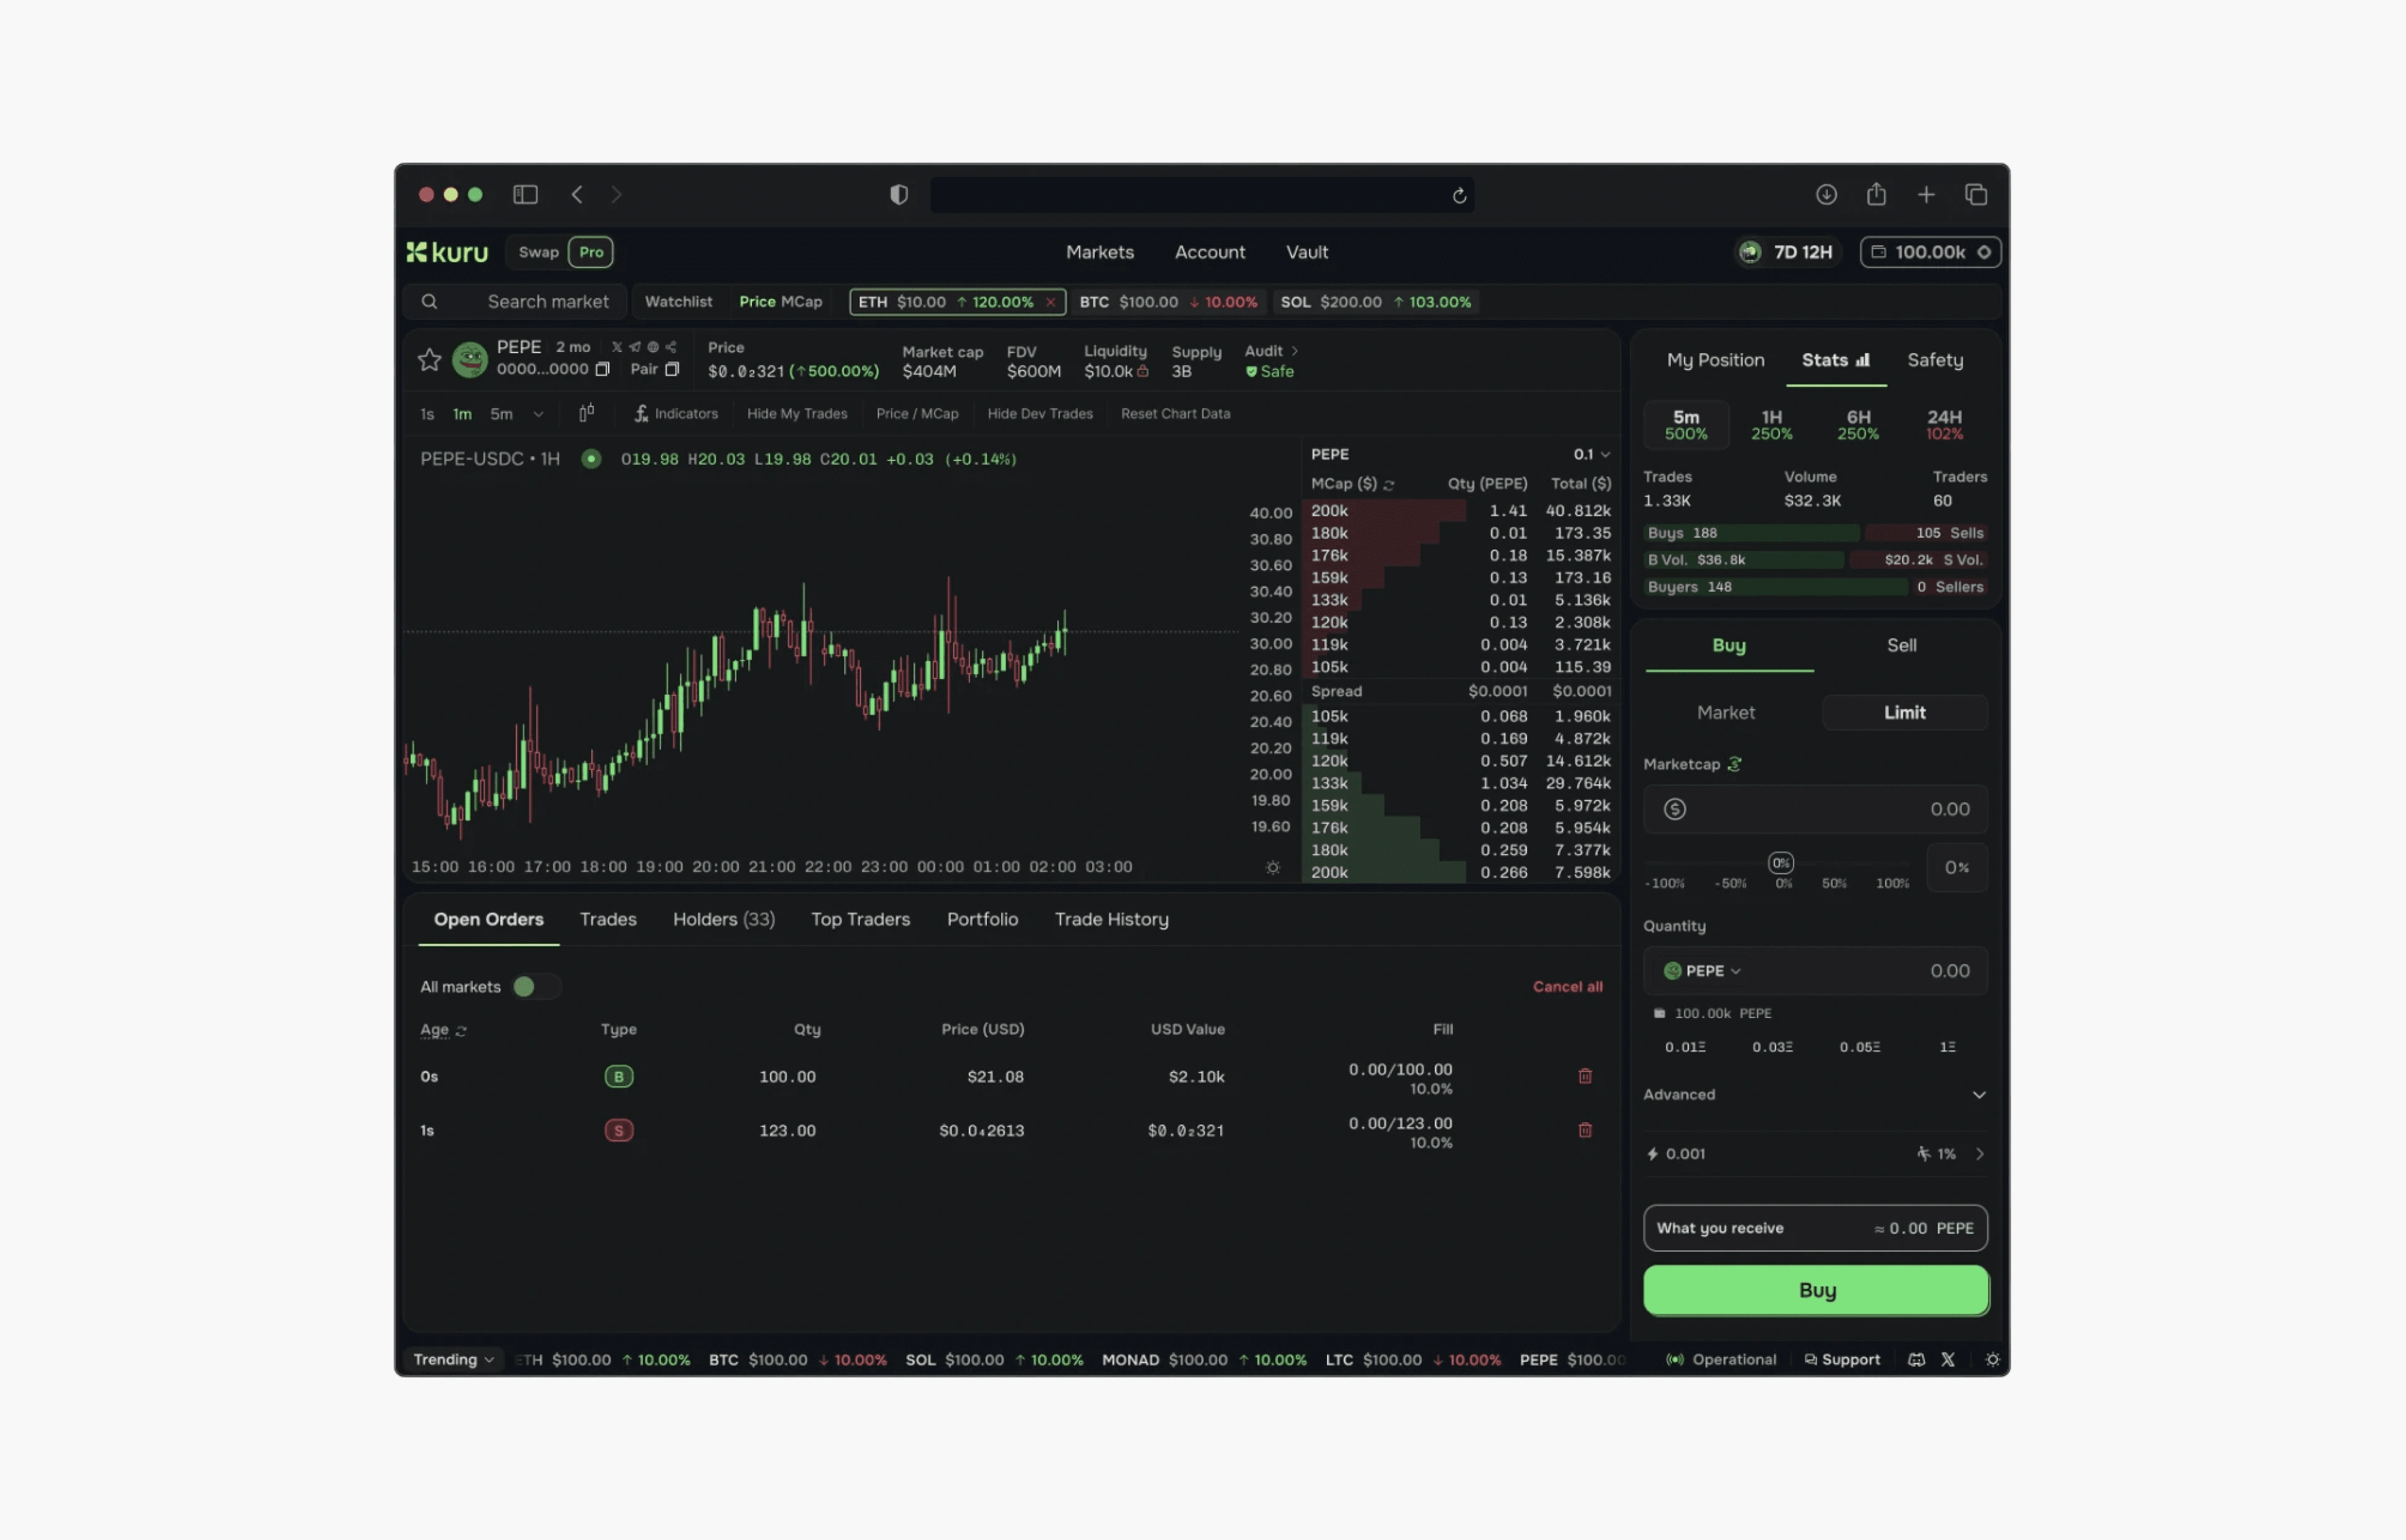The image size is (2406, 1540).
Task: Open the PEPE Telegram link icon
Action: tap(635, 347)
